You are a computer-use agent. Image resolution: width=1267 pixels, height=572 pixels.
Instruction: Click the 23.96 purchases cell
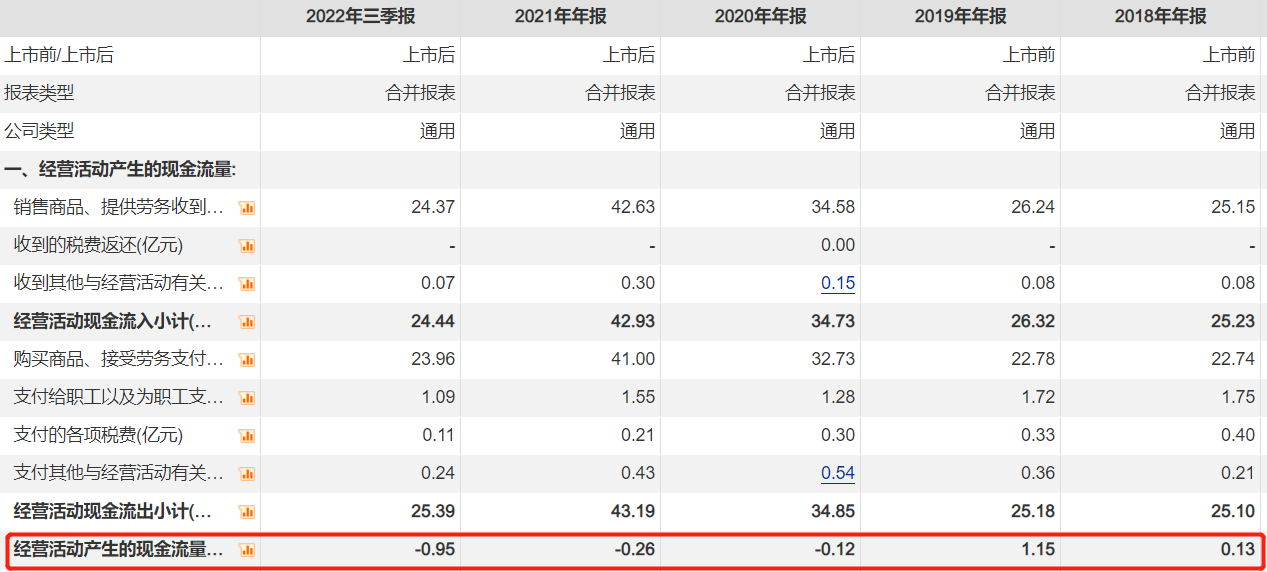(x=433, y=359)
